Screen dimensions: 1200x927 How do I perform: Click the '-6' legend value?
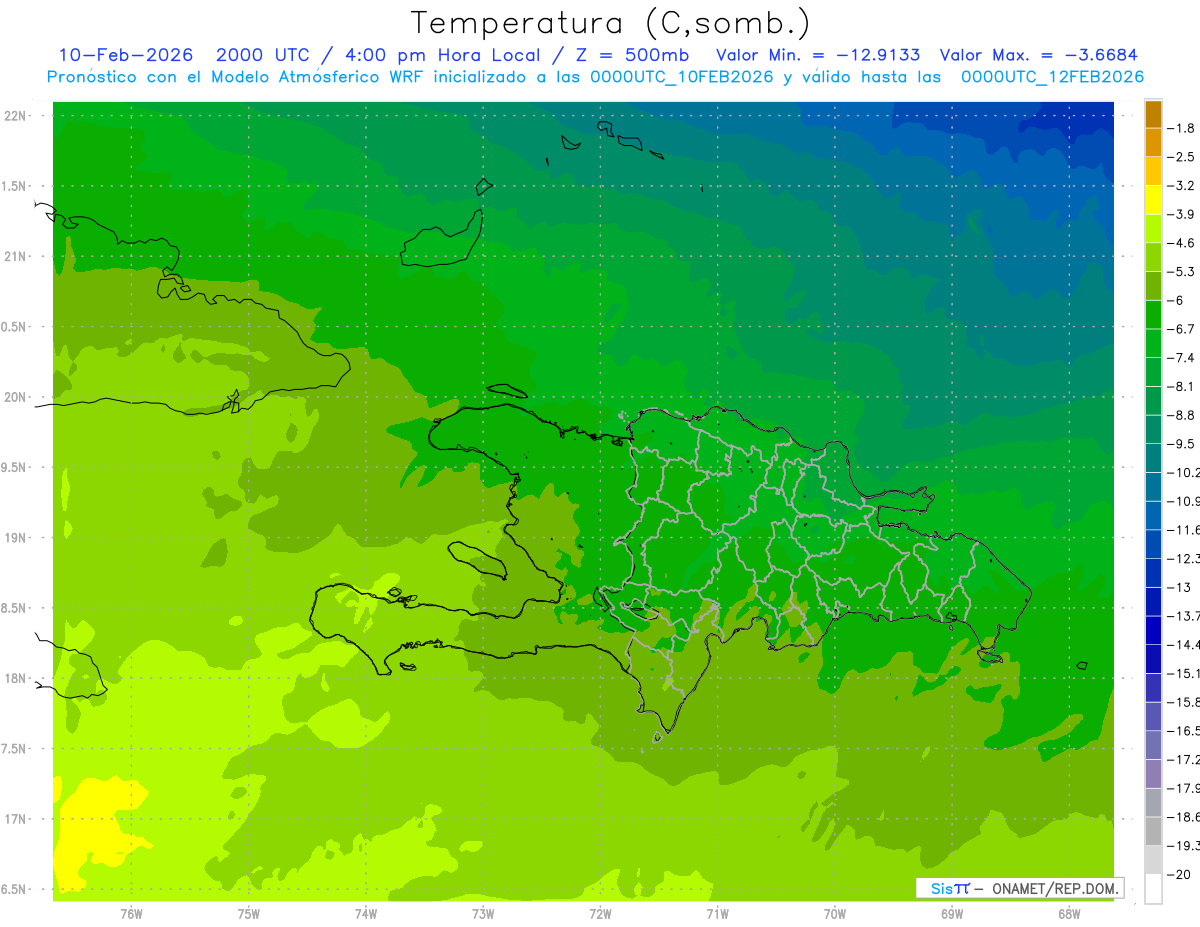(x=1175, y=300)
